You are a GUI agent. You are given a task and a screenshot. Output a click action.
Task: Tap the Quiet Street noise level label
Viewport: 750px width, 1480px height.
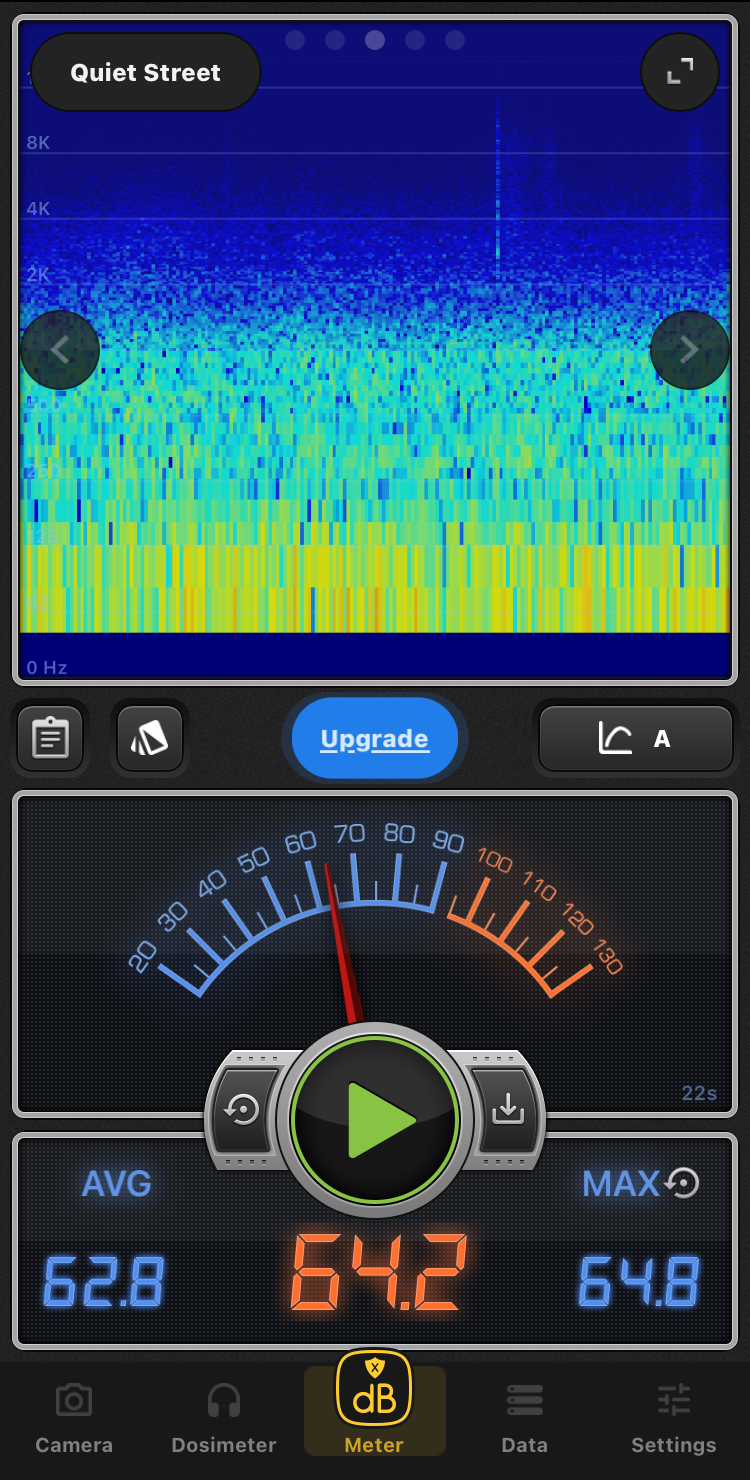146,73
